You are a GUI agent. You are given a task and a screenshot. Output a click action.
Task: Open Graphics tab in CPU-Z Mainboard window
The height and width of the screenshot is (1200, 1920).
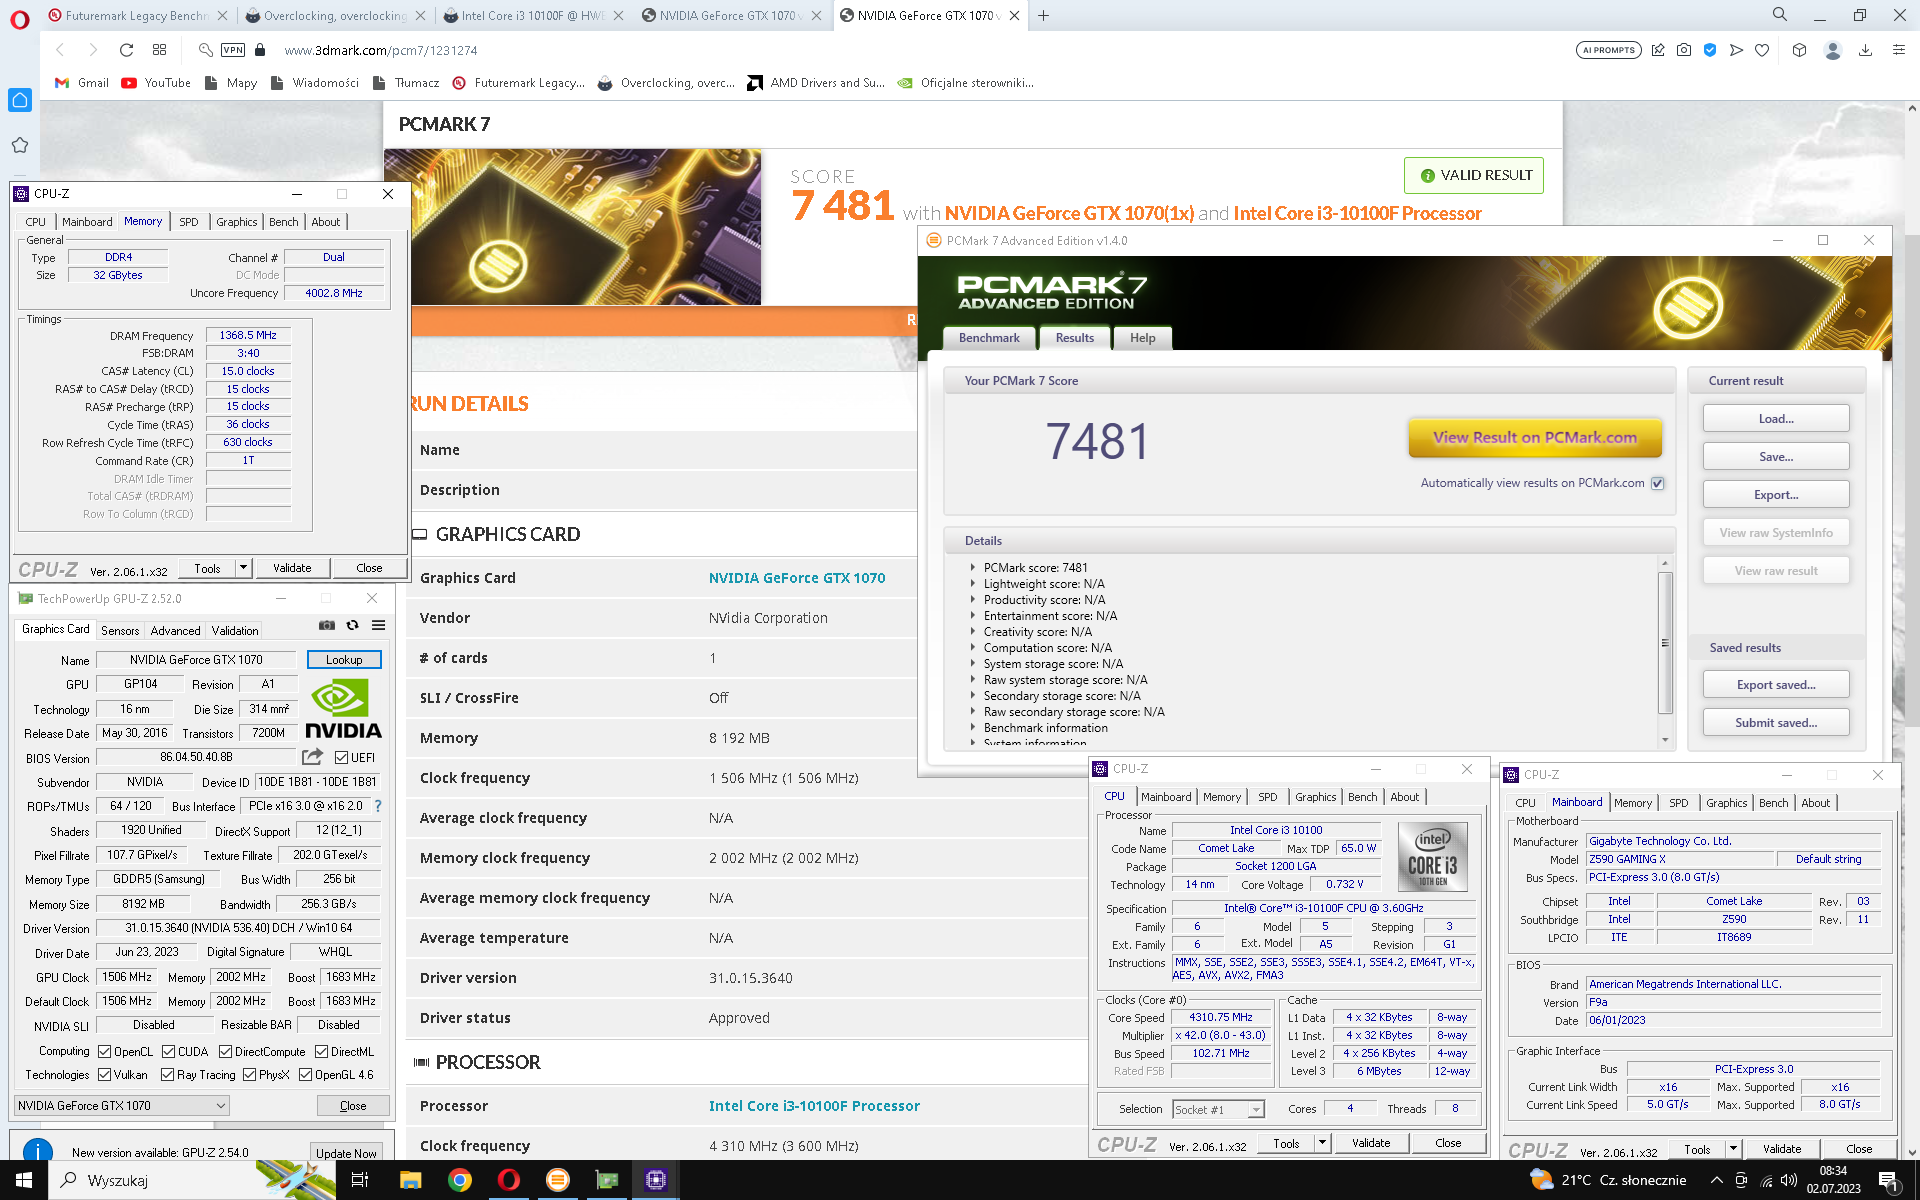[1726, 803]
